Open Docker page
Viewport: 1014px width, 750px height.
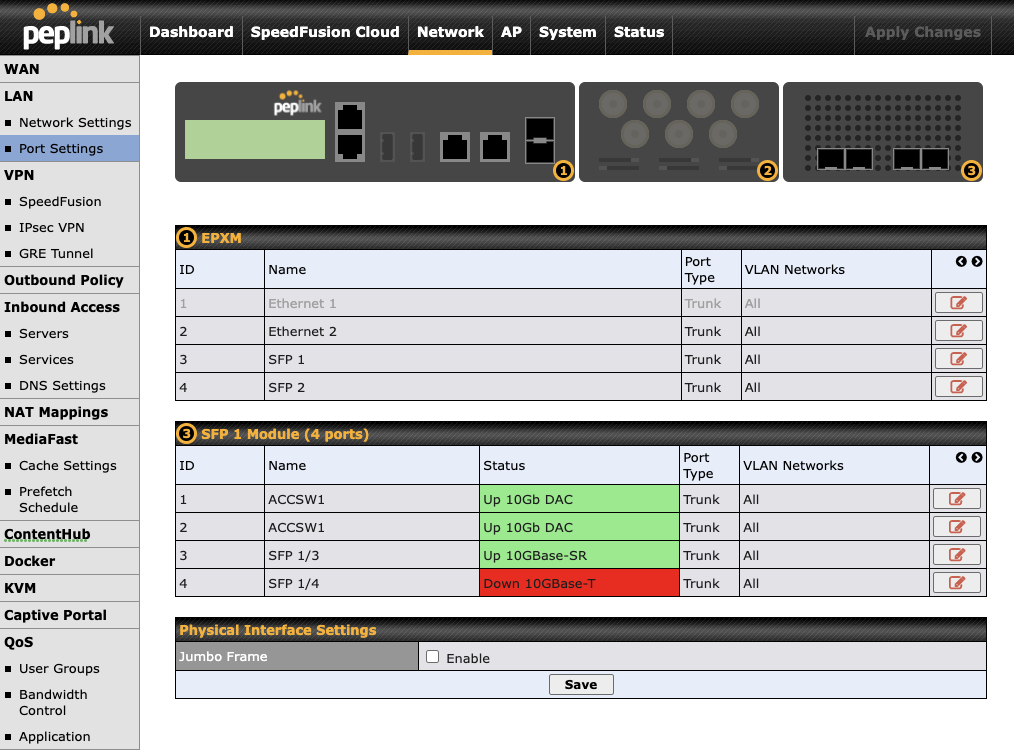[x=69, y=561]
